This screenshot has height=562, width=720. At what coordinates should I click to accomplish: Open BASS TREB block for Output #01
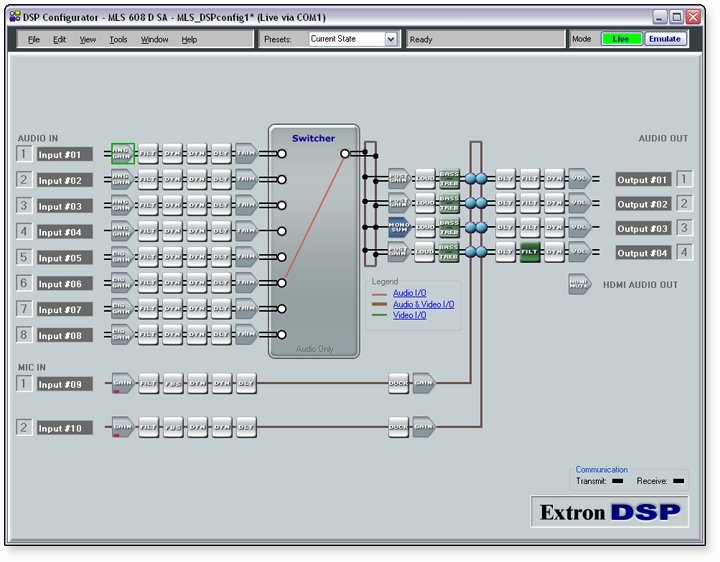[449, 179]
